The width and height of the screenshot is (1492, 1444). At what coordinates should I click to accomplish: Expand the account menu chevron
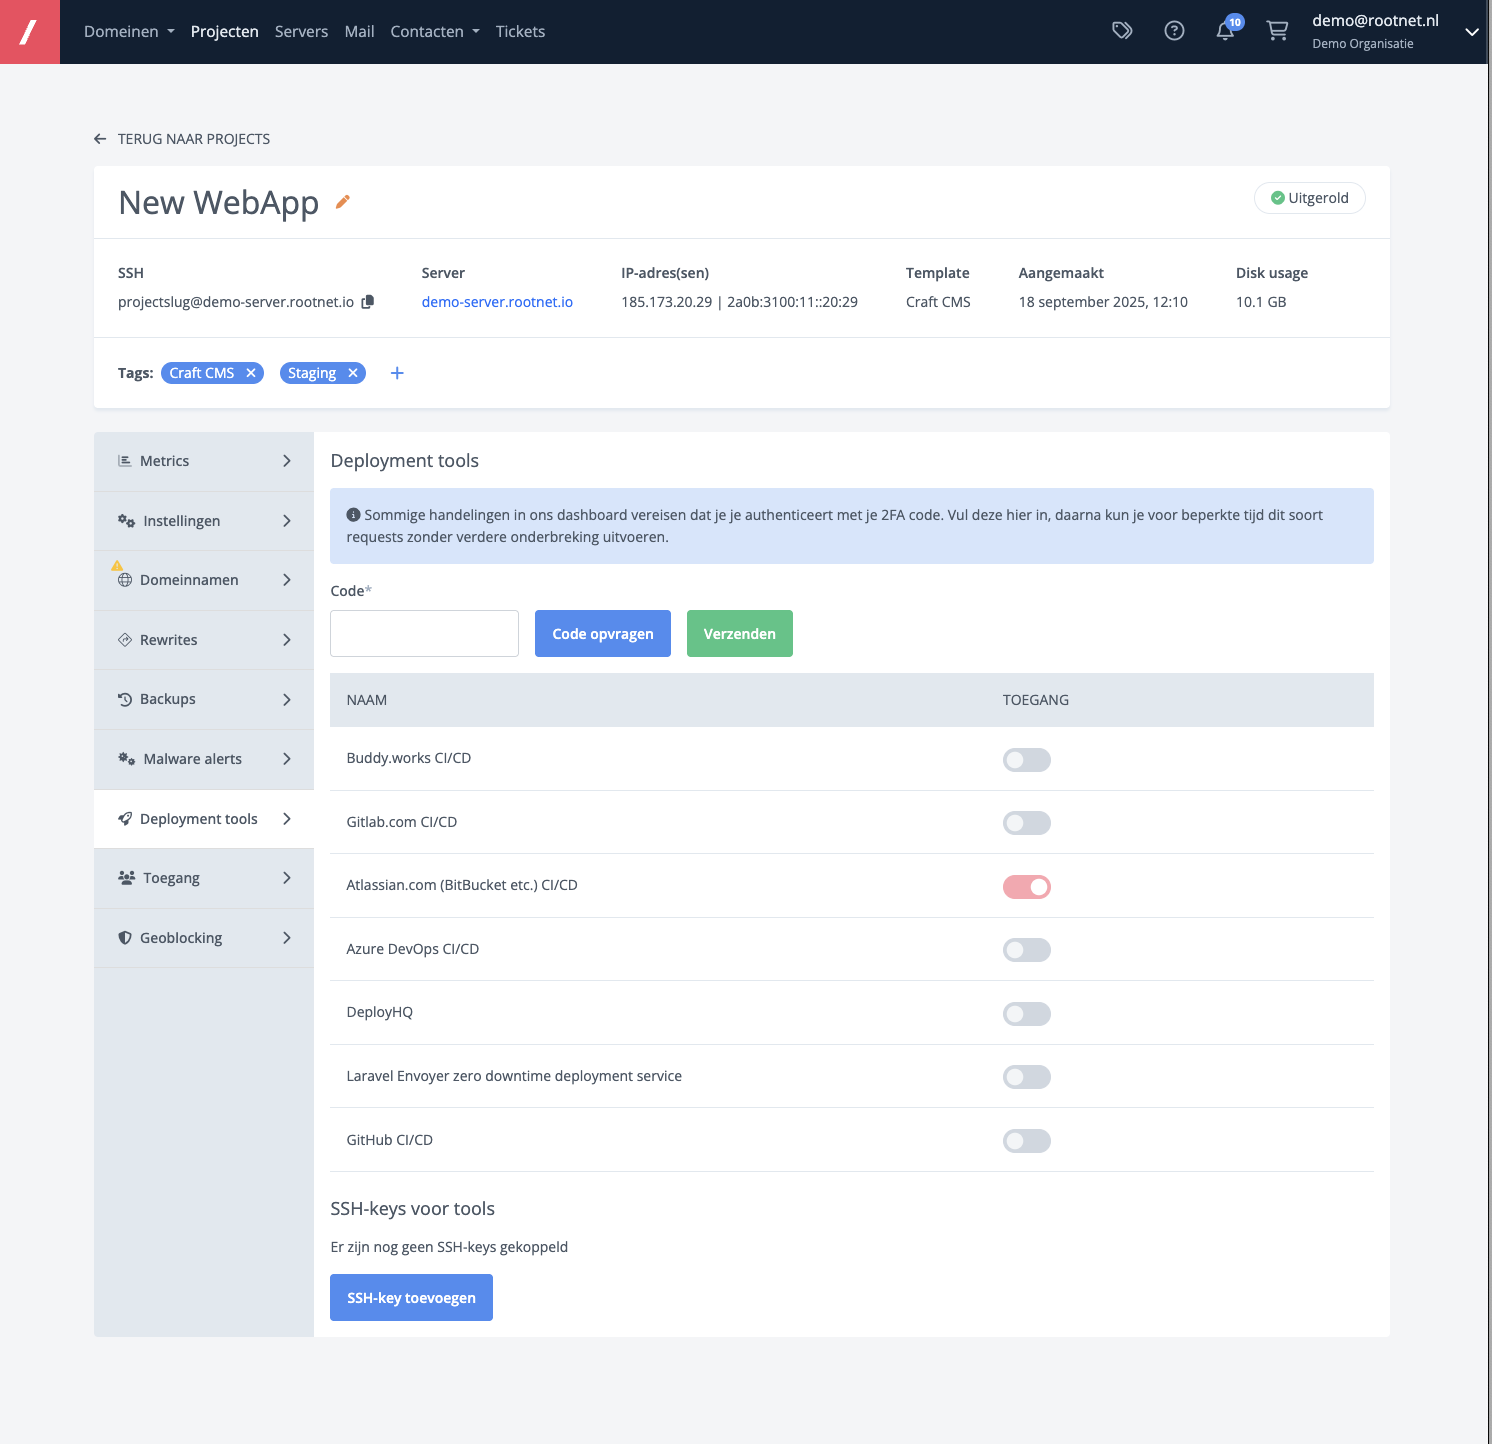tap(1471, 32)
